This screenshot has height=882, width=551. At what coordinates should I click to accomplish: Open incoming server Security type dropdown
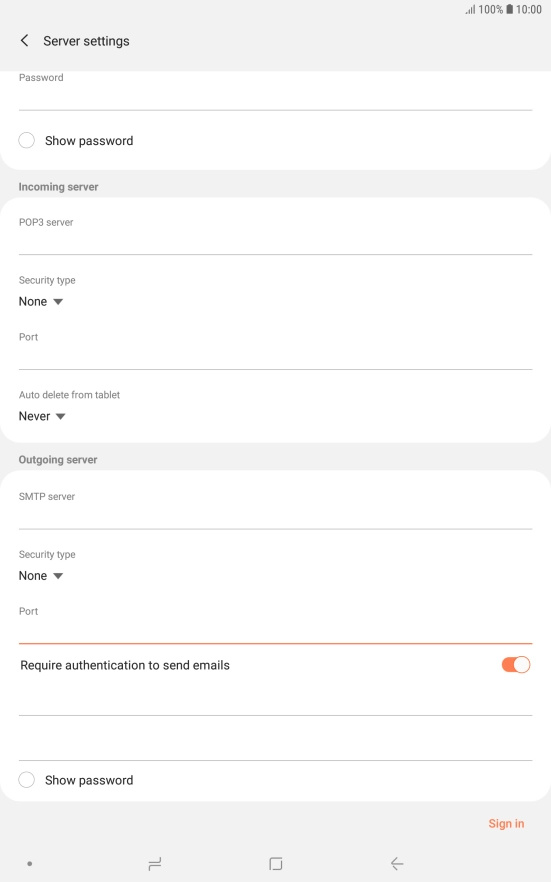(x=41, y=302)
